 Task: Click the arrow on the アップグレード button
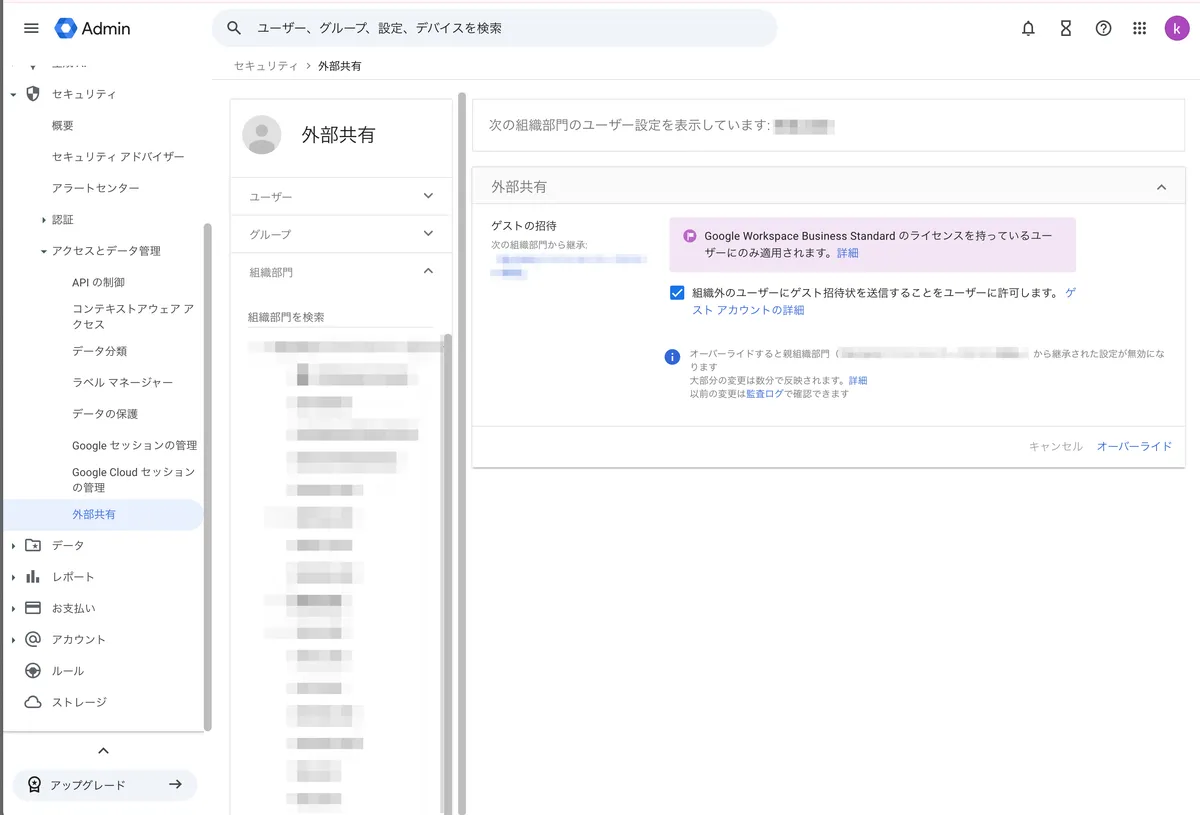tap(175, 784)
